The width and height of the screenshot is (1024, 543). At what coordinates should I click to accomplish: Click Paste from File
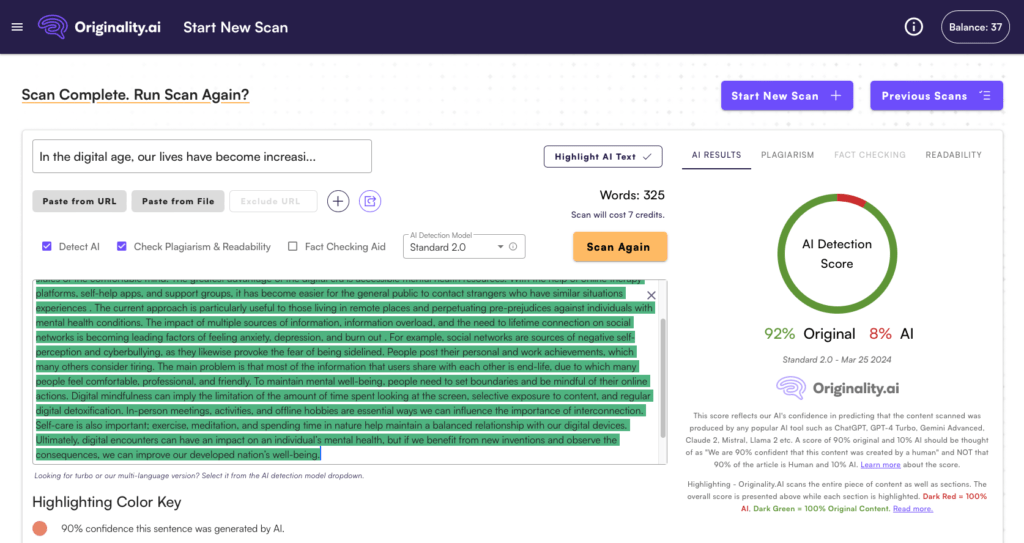[178, 201]
